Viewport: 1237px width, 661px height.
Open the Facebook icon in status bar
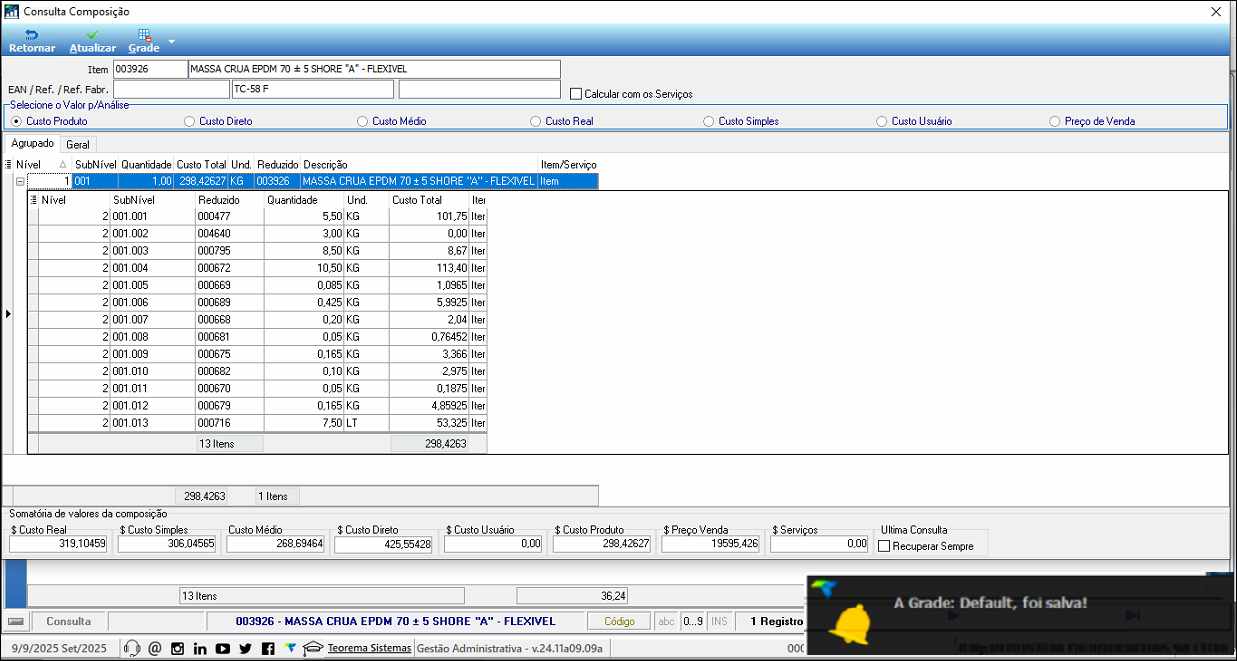click(268, 648)
